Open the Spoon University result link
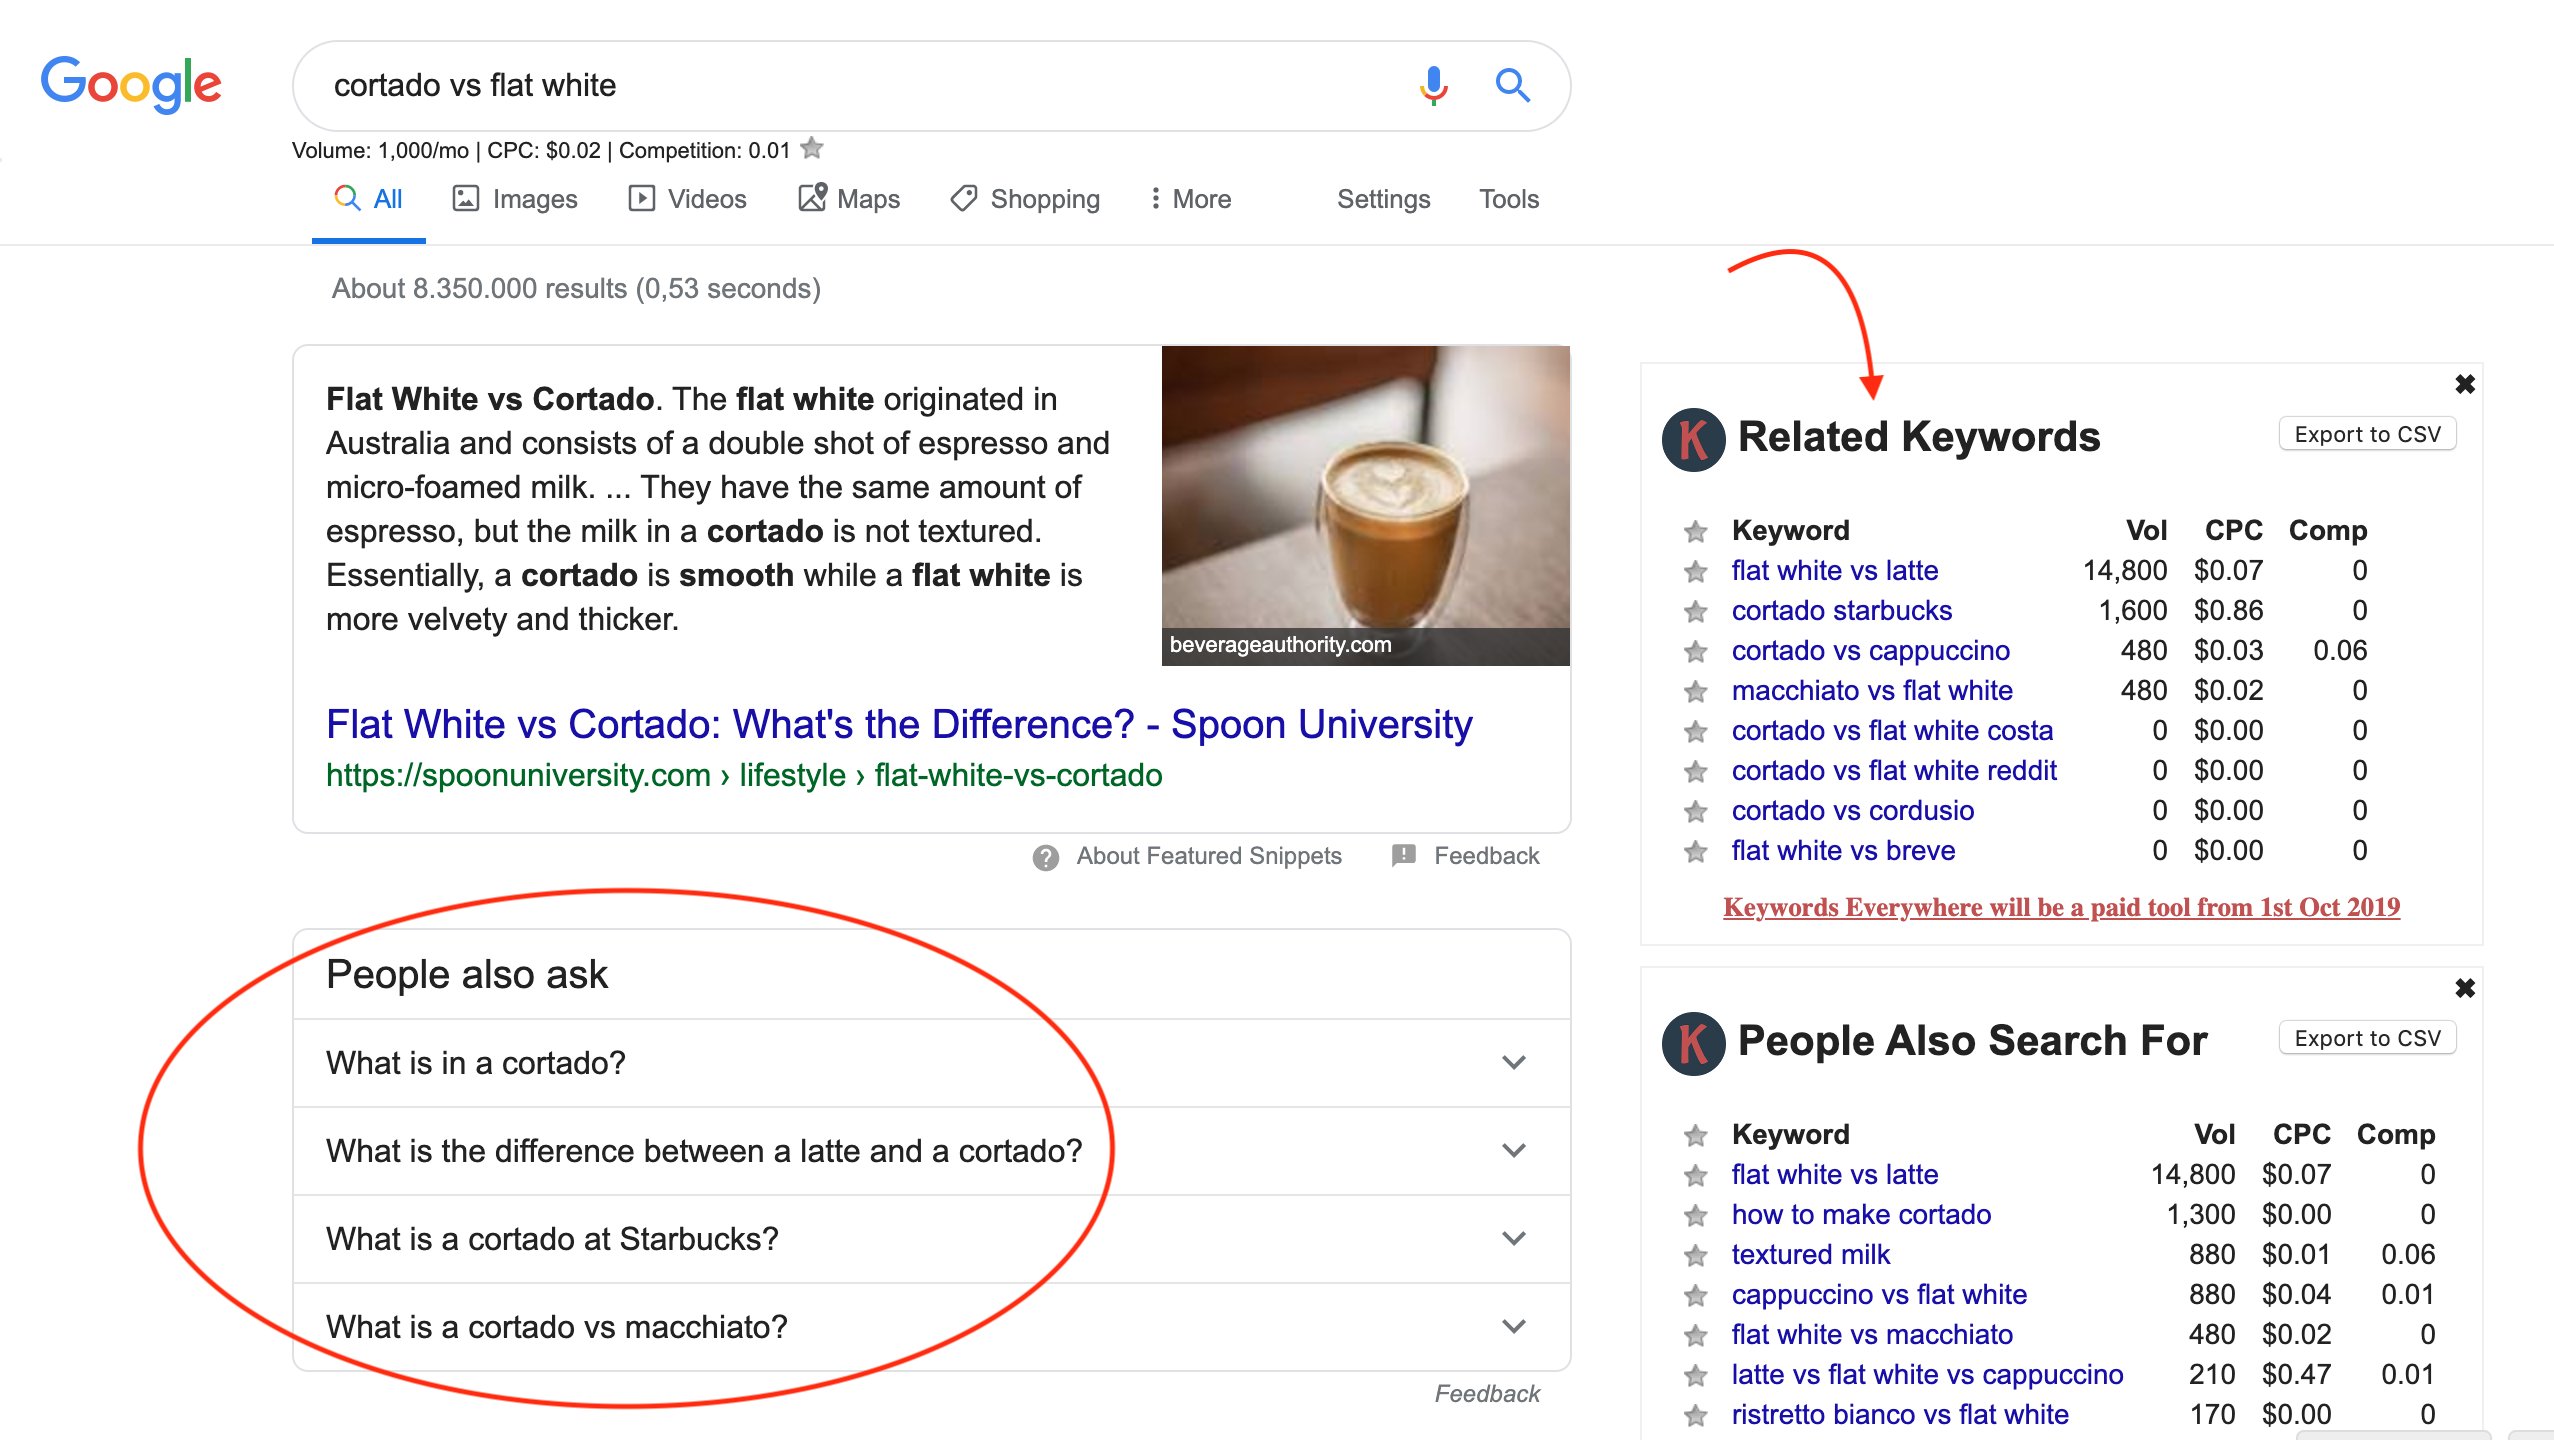 tap(899, 724)
